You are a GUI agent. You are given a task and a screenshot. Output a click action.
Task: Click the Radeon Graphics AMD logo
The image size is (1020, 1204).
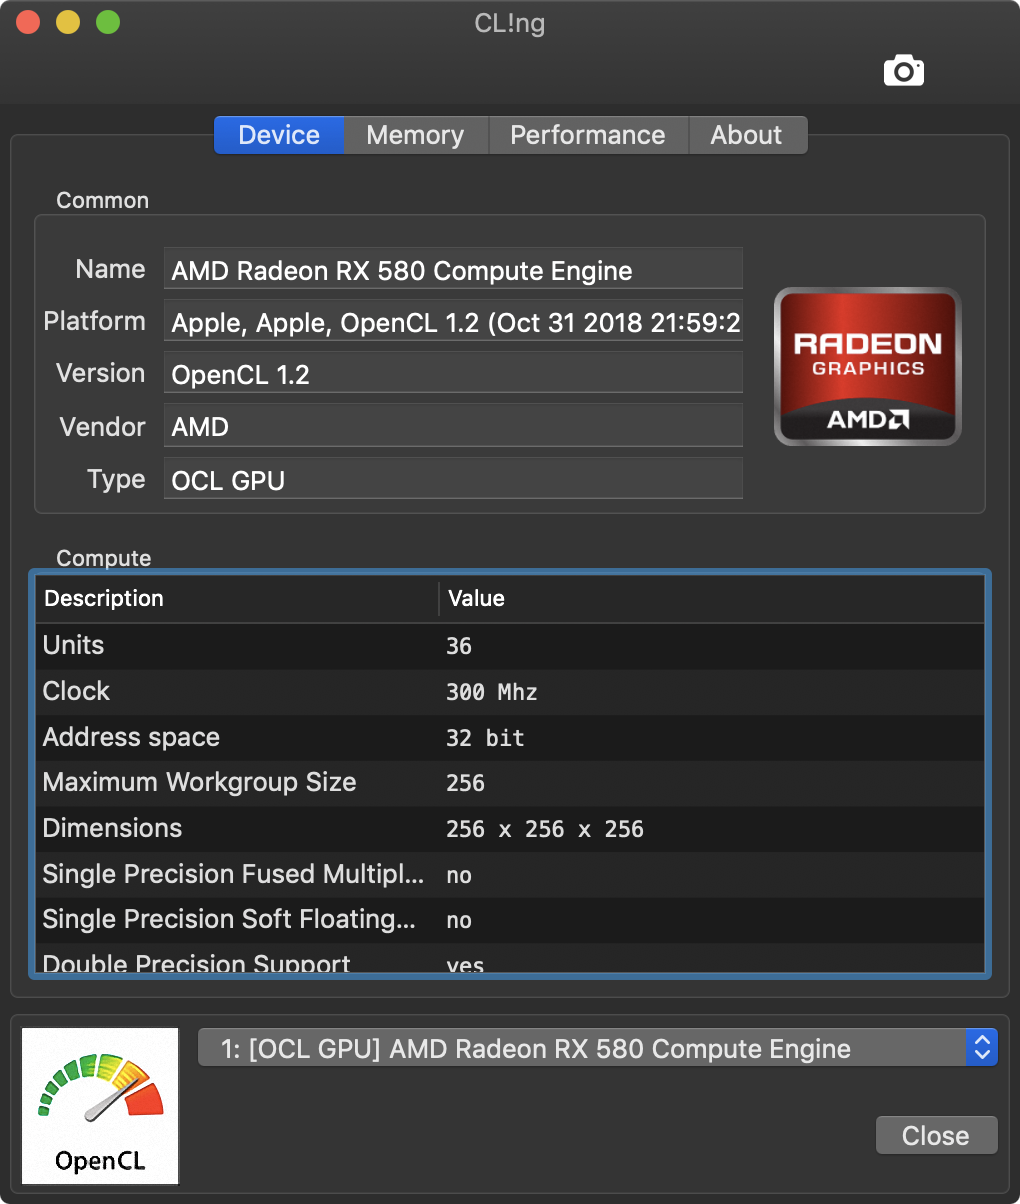click(x=868, y=366)
